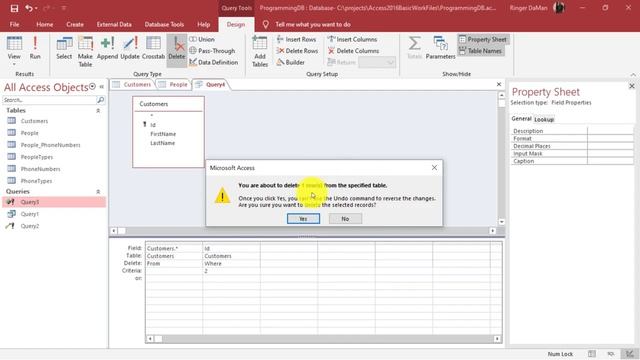Click the Save icon in title bar
This screenshot has height=360, width=640.
click(14, 8)
